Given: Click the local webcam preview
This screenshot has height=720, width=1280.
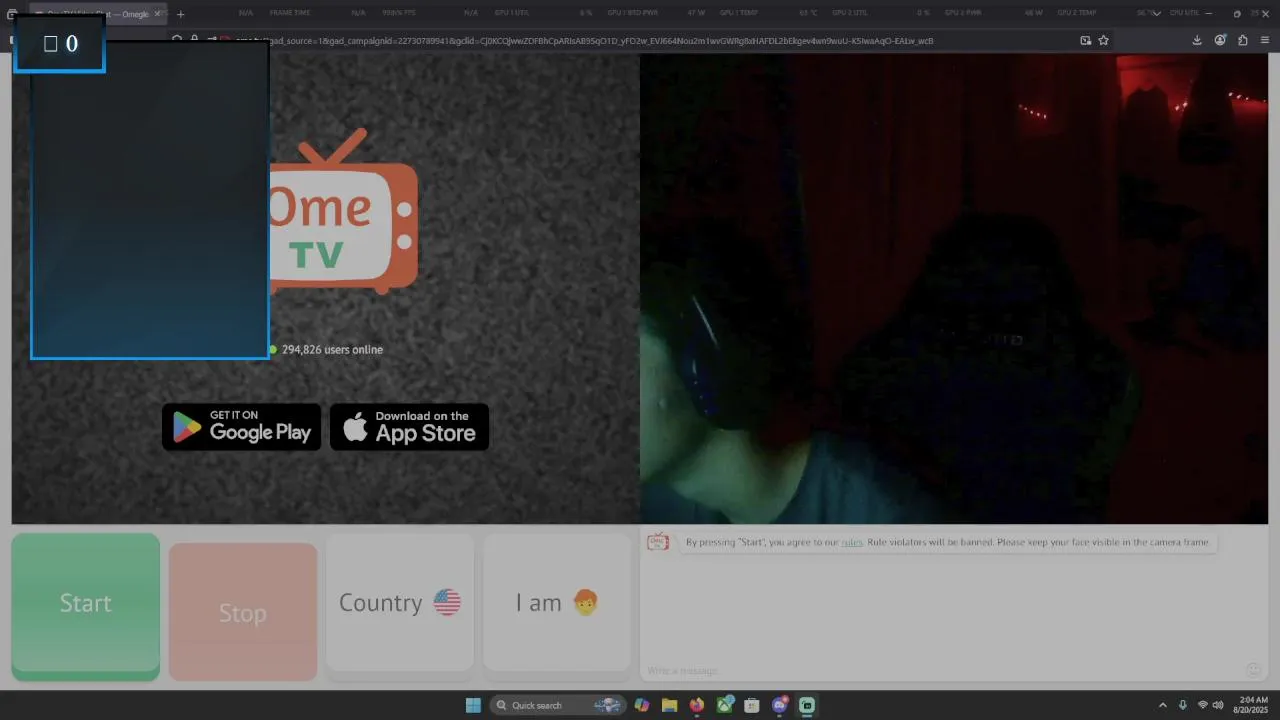Looking at the screenshot, I should (954, 288).
